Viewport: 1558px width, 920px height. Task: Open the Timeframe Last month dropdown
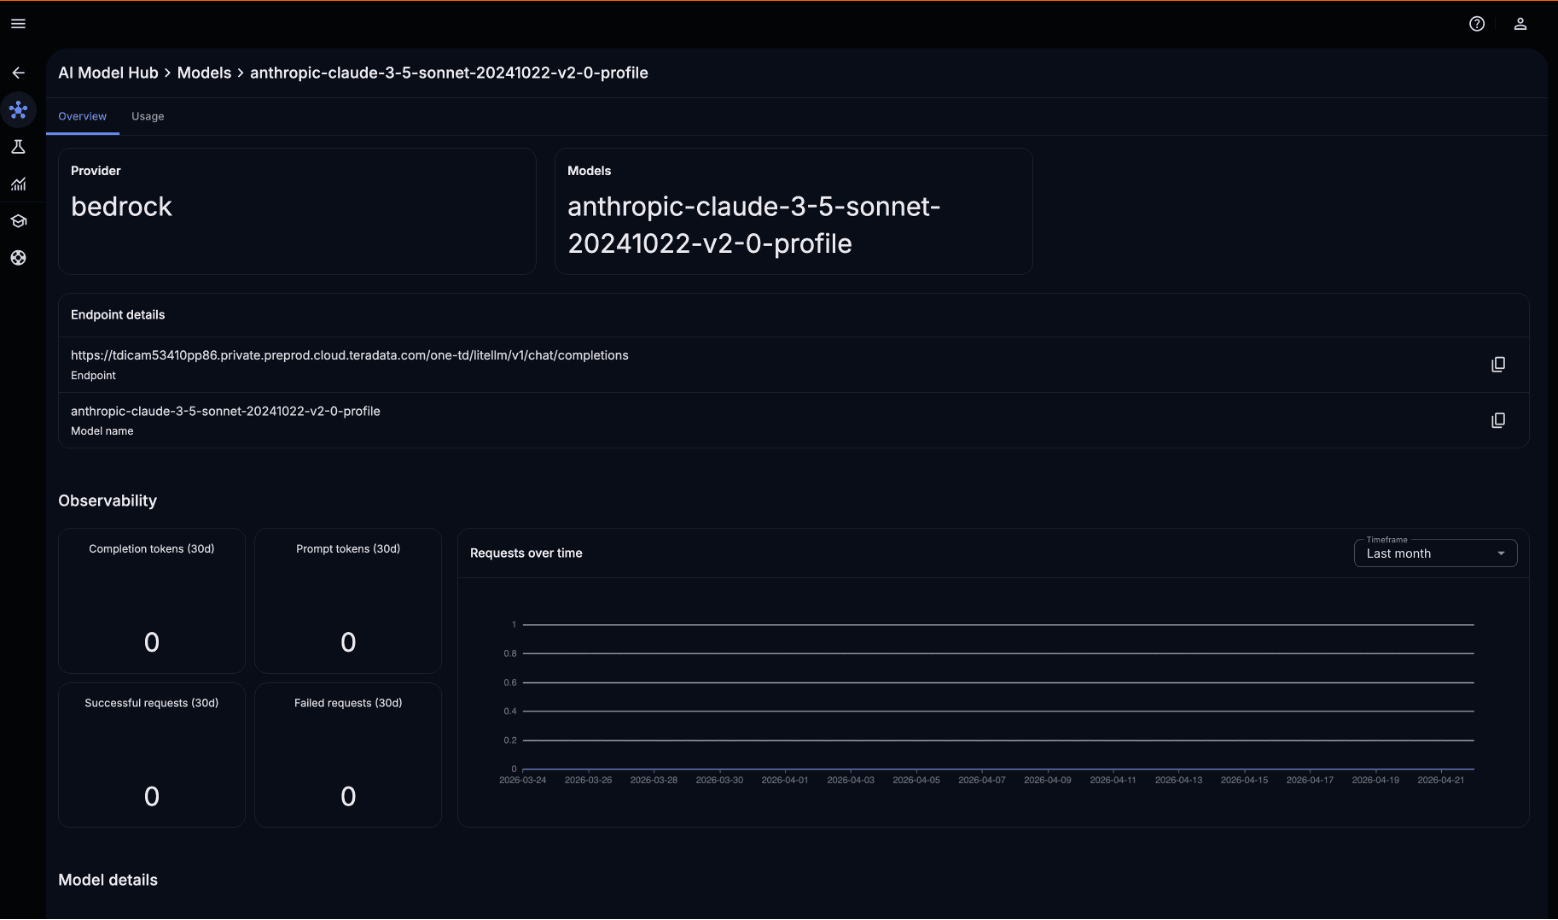point(1435,554)
